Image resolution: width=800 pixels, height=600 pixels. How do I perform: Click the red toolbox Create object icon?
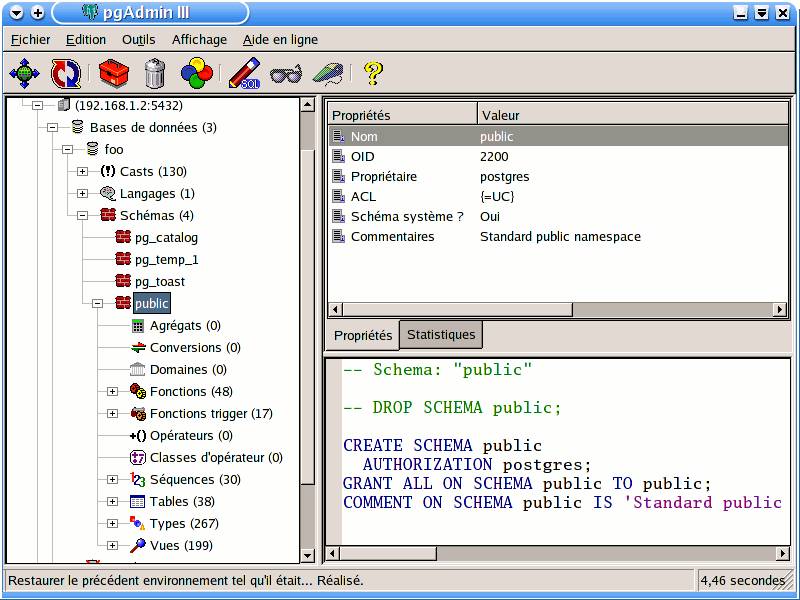coord(113,73)
